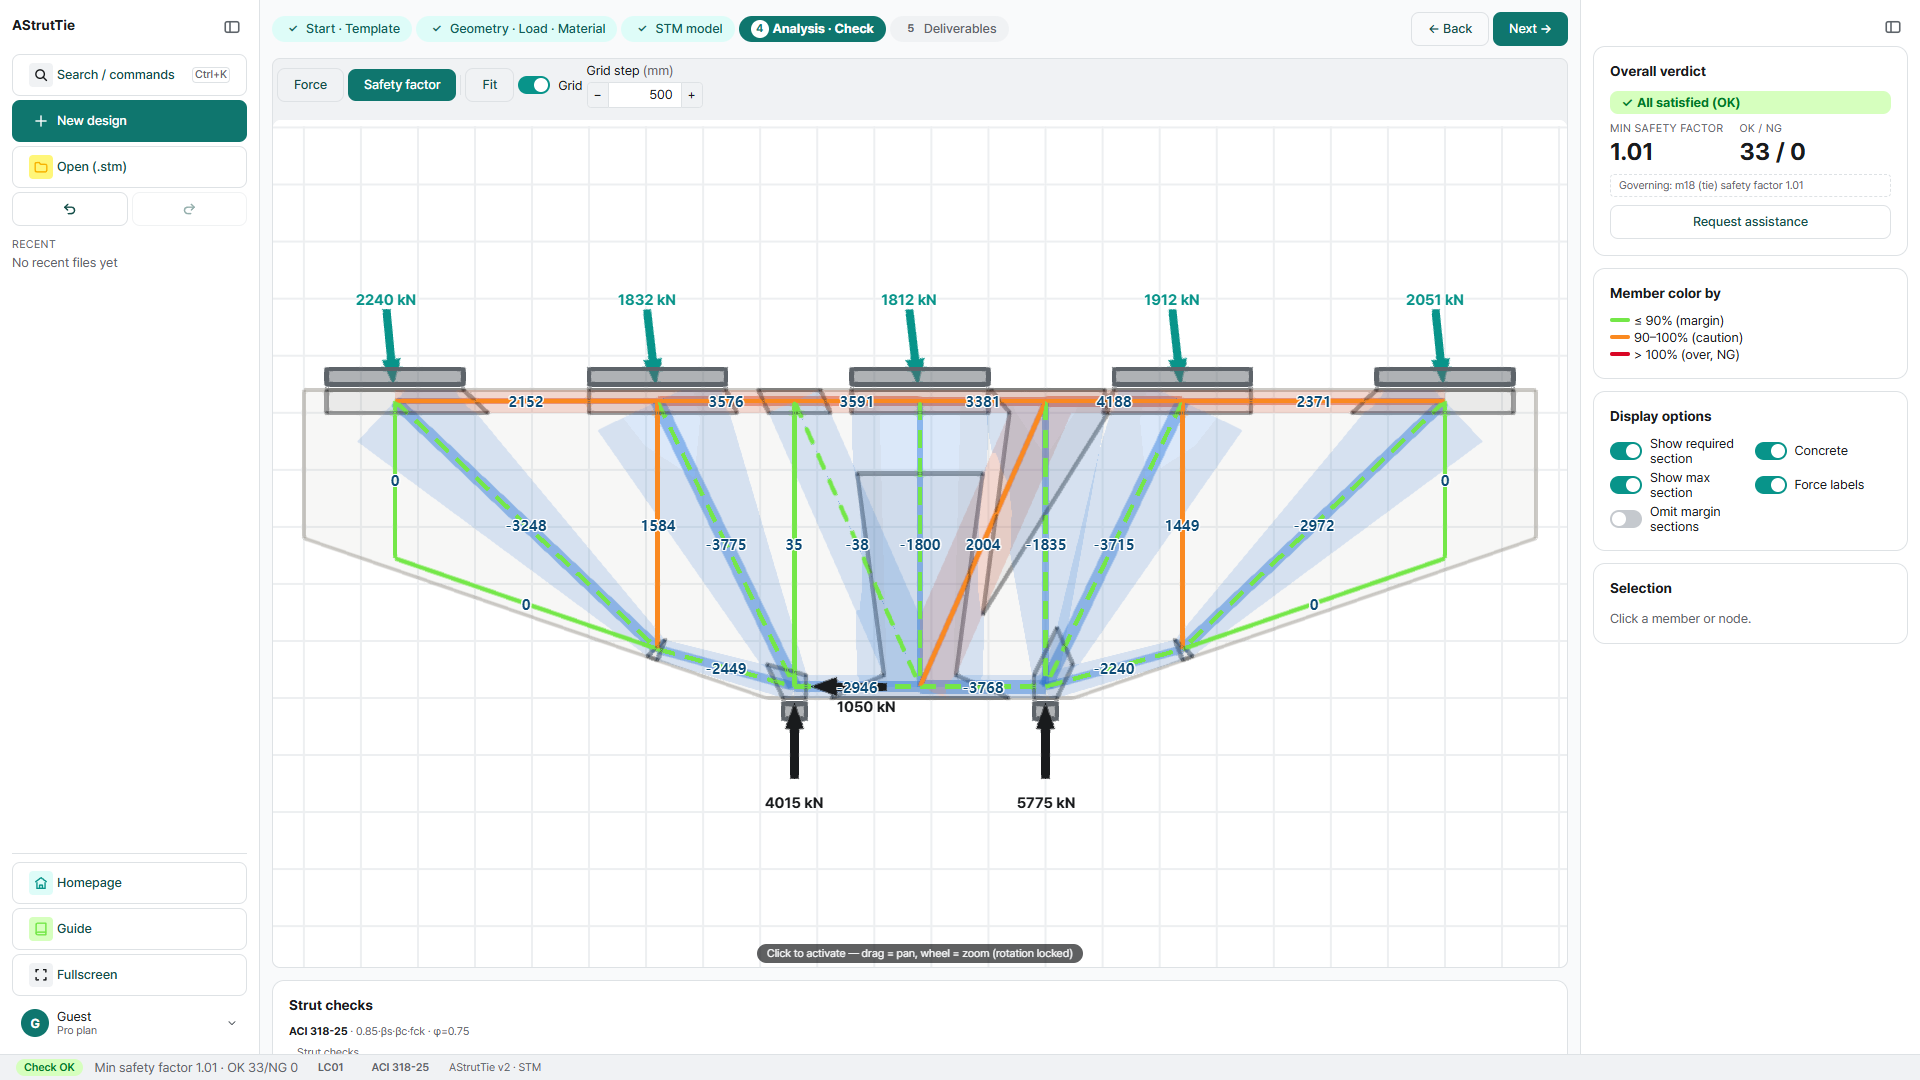1920x1080 pixels.
Task: Expand the Guest account chevron
Action: (232, 1023)
